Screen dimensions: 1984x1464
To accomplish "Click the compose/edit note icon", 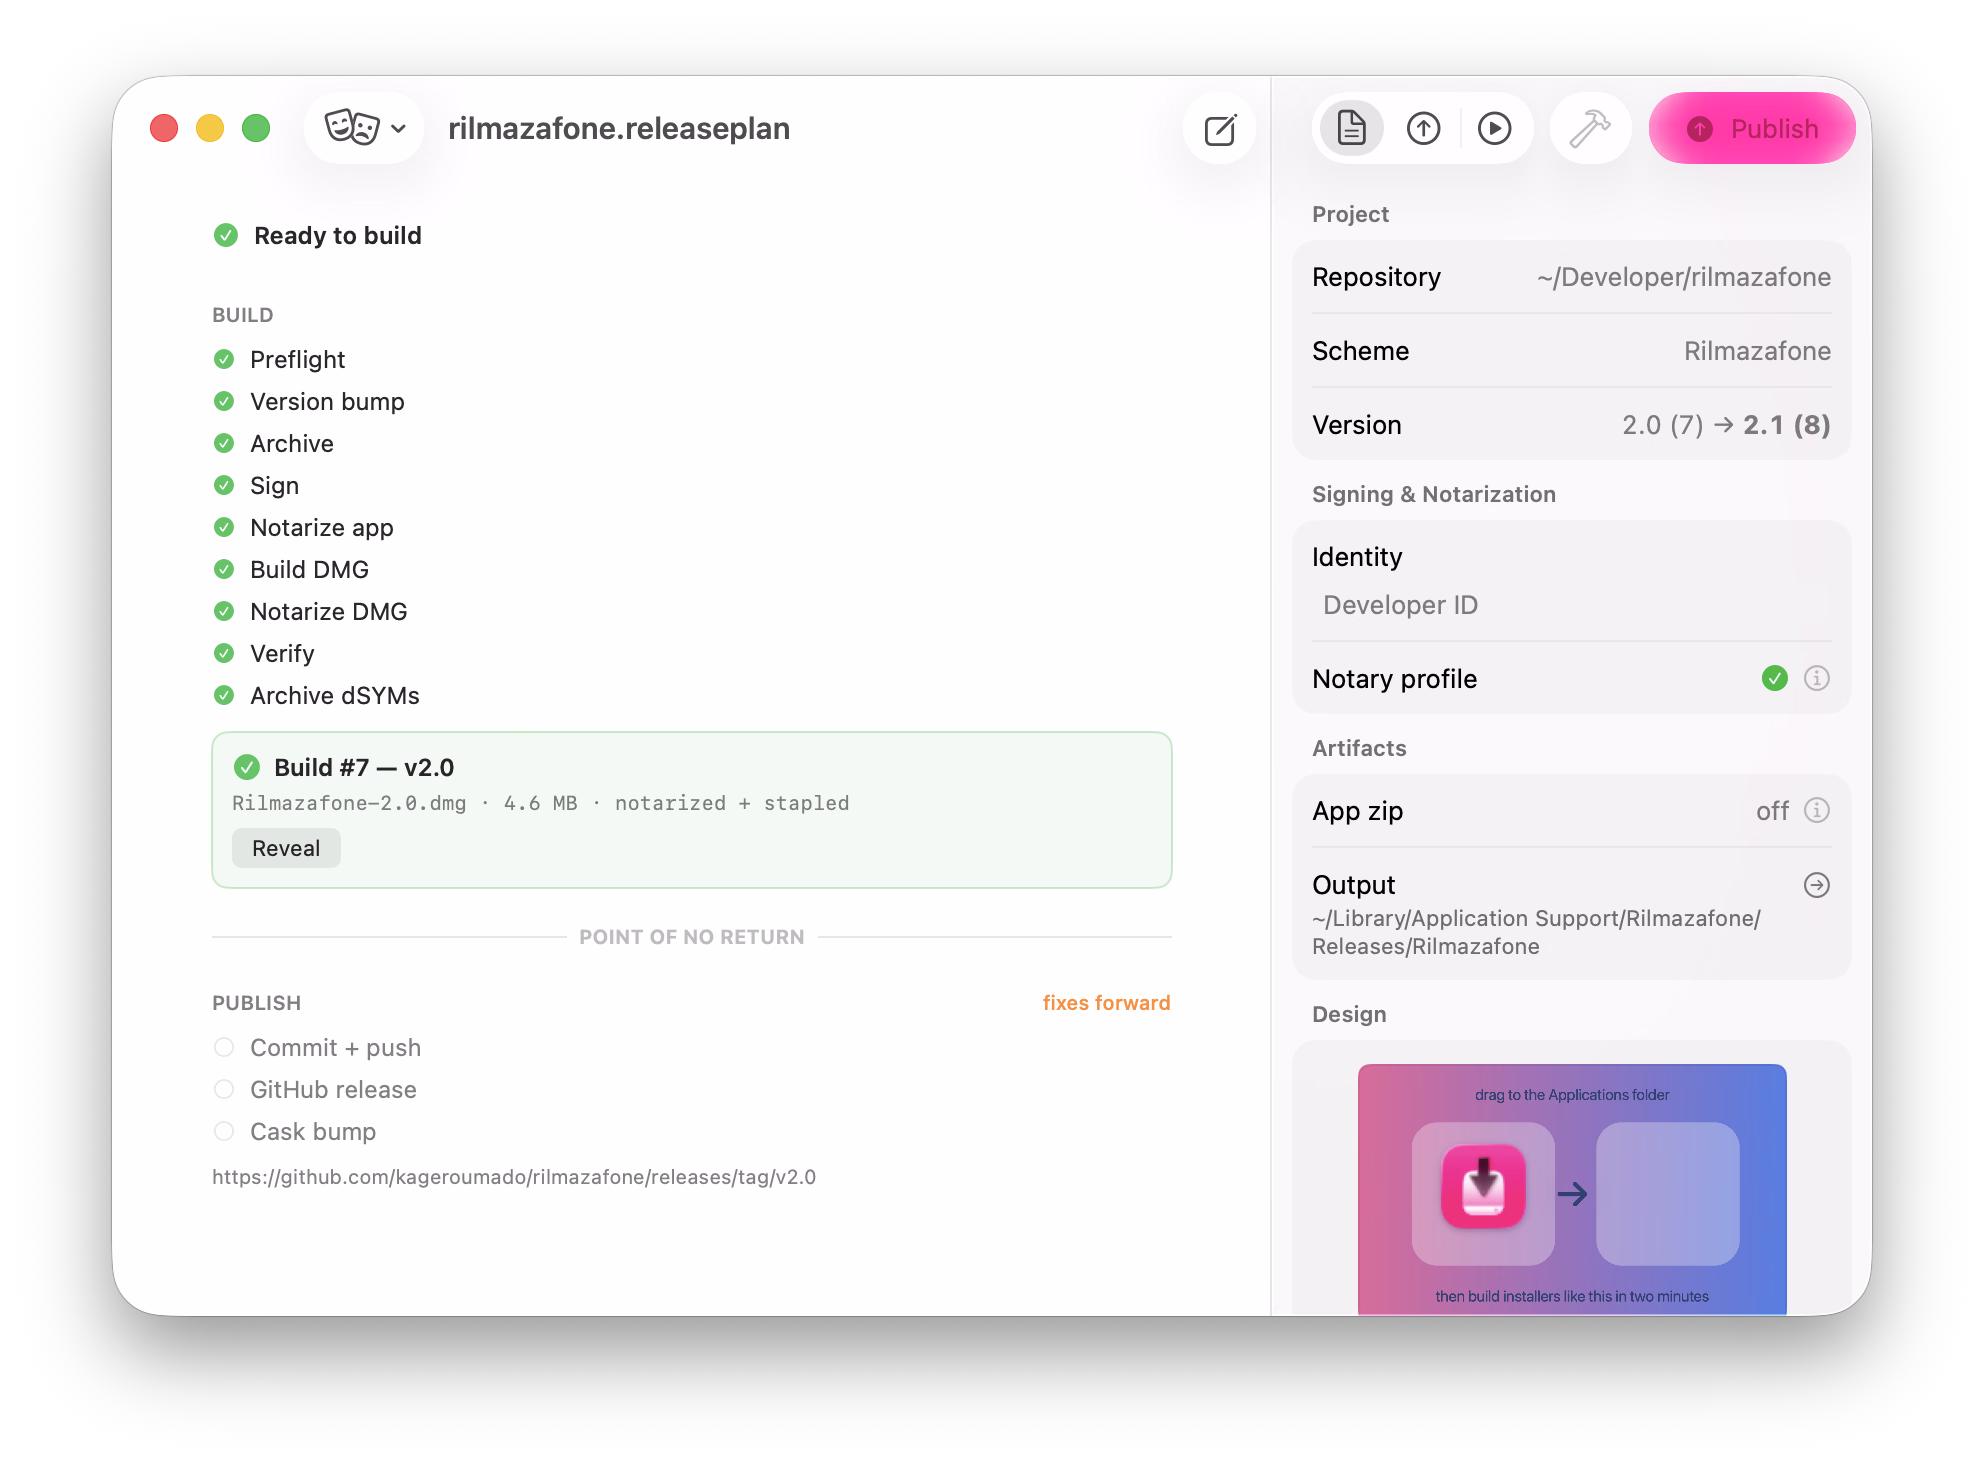I will (1220, 129).
